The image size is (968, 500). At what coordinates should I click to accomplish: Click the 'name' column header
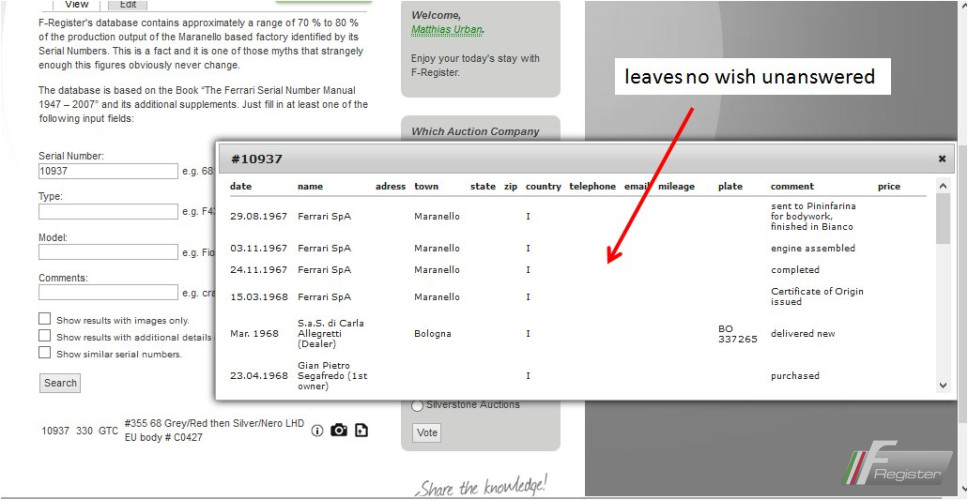point(310,186)
